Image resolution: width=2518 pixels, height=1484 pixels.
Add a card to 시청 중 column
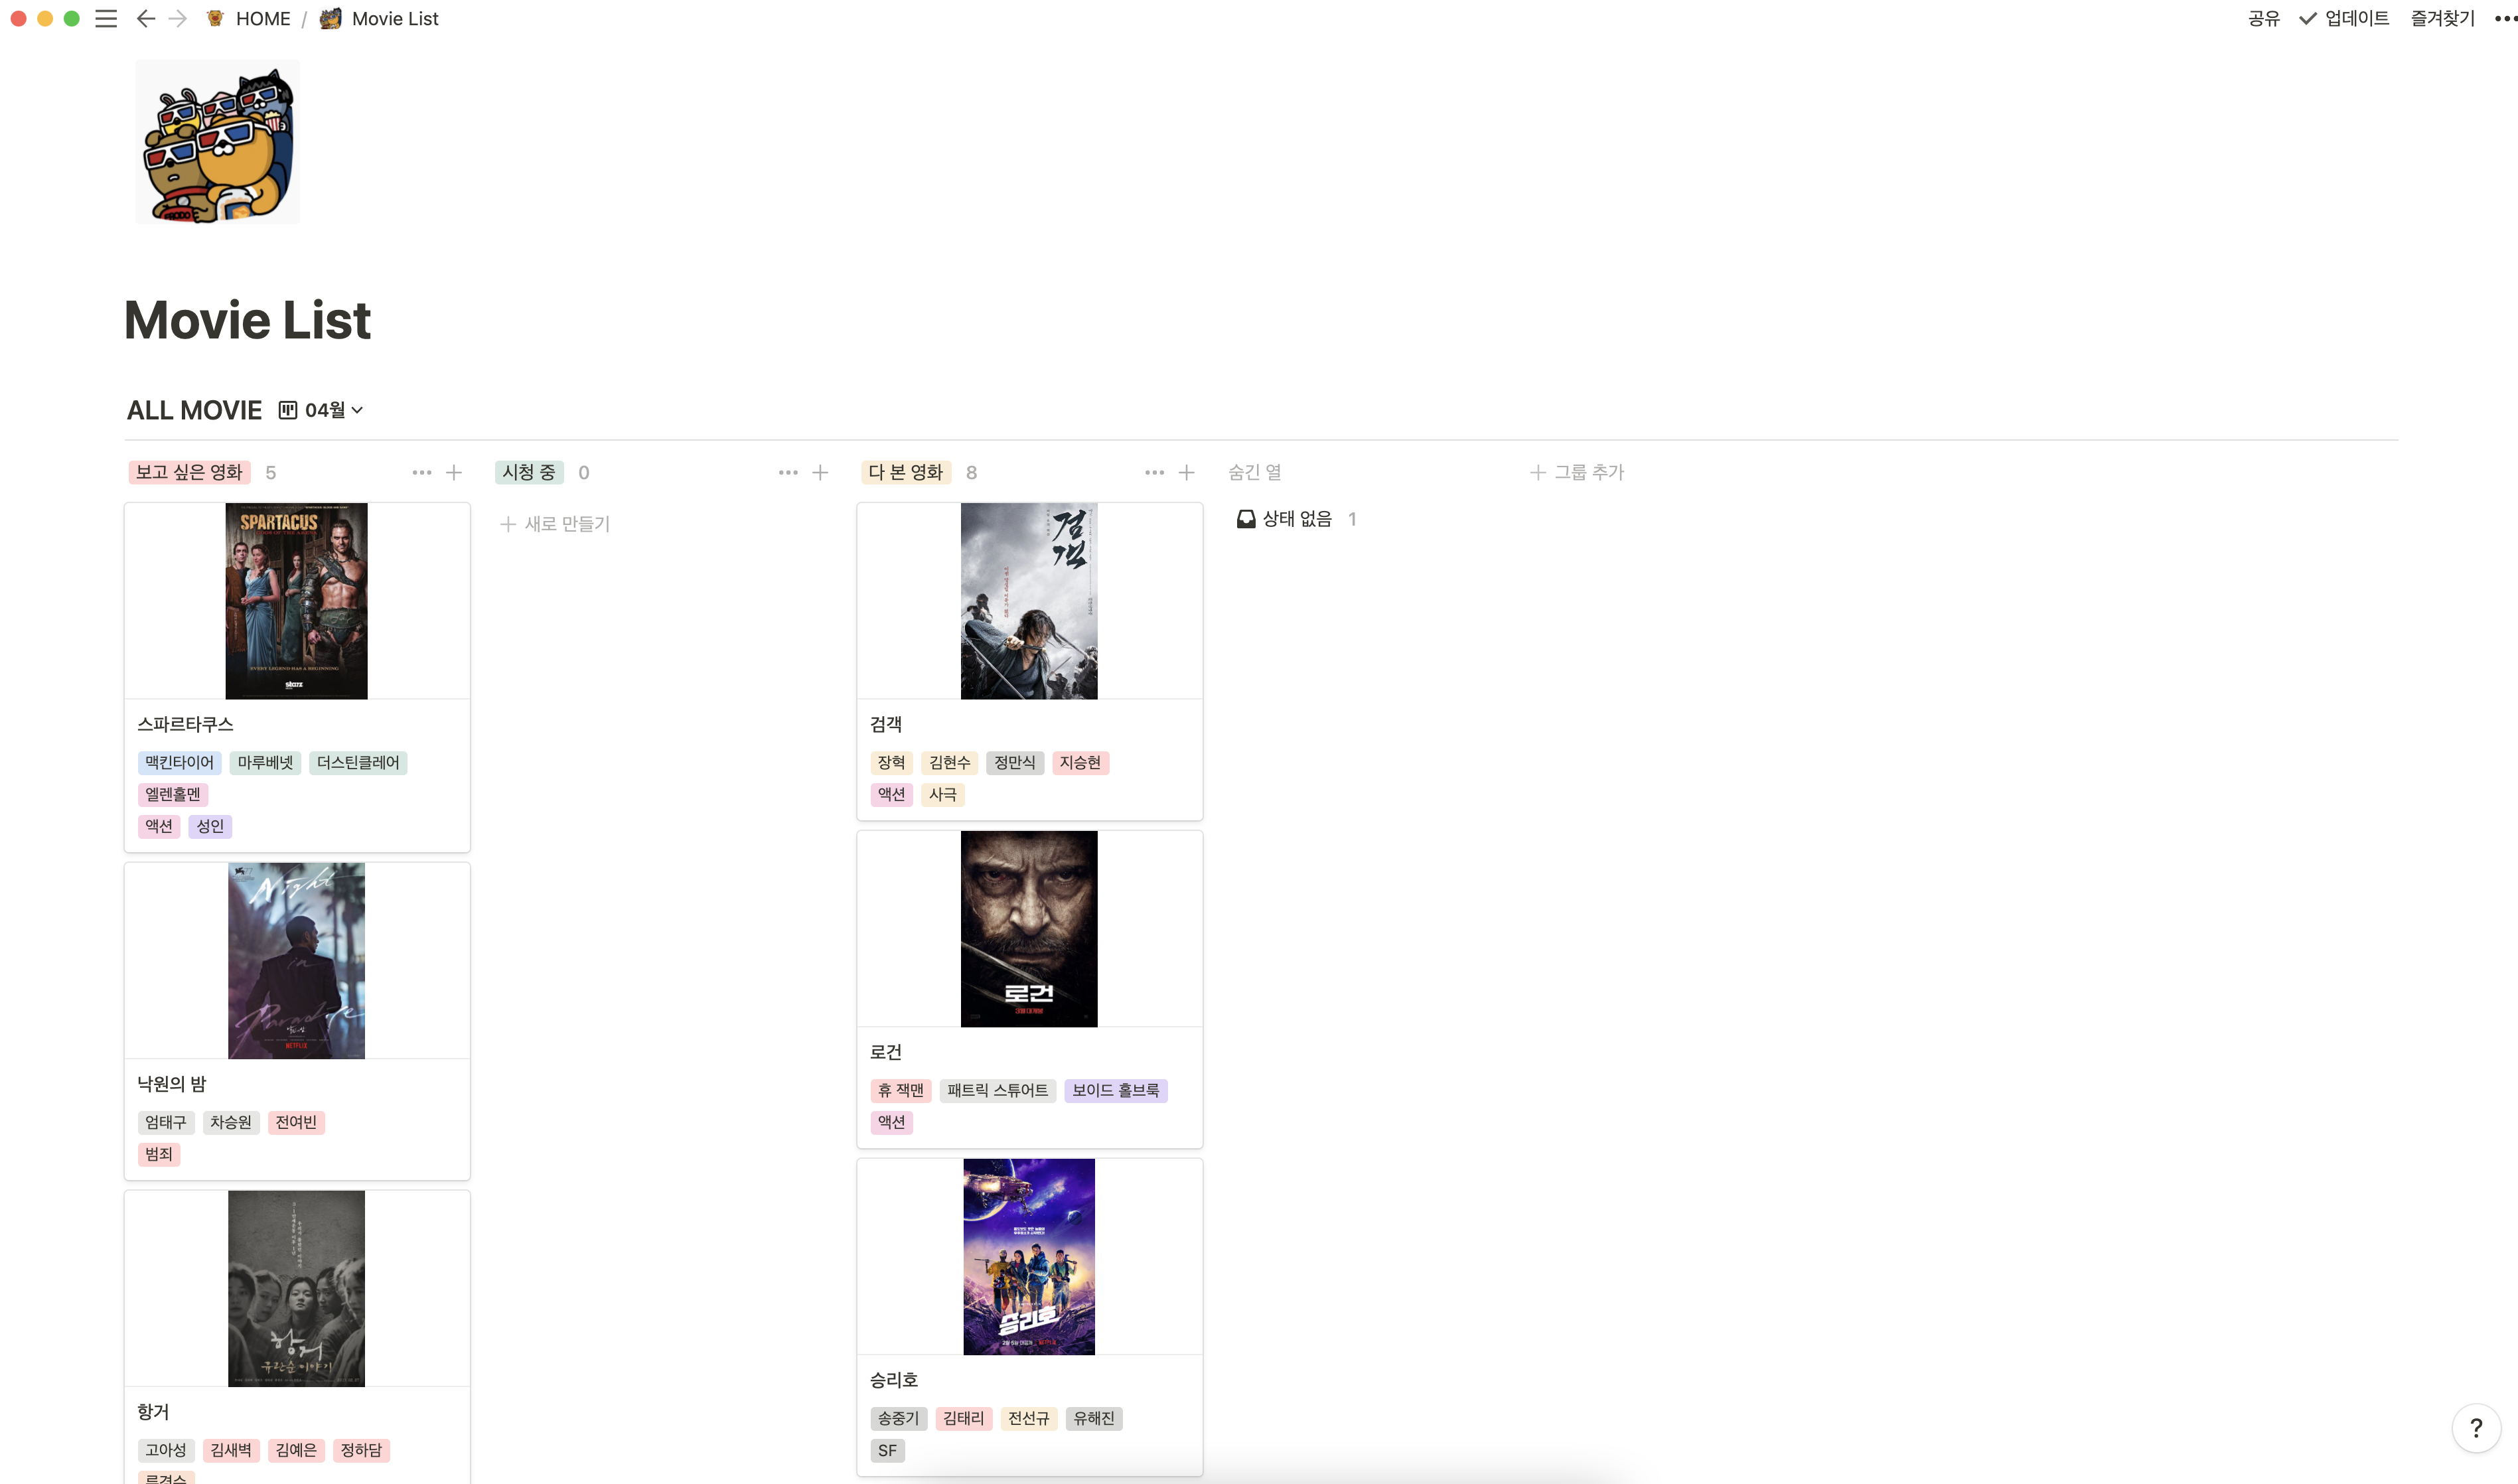820,472
